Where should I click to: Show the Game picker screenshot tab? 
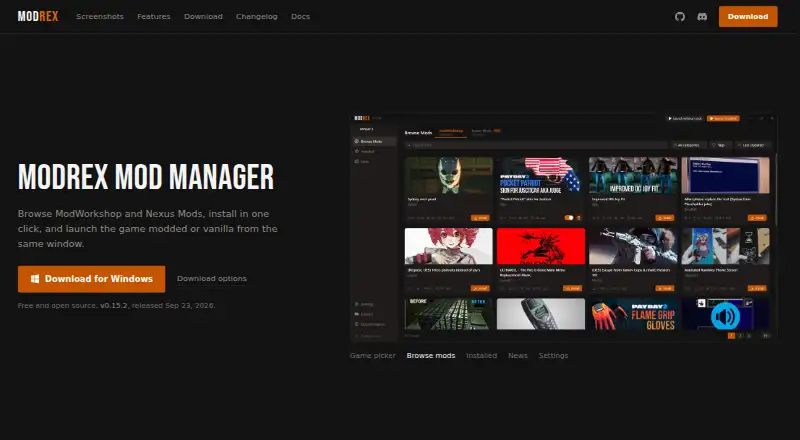click(372, 355)
